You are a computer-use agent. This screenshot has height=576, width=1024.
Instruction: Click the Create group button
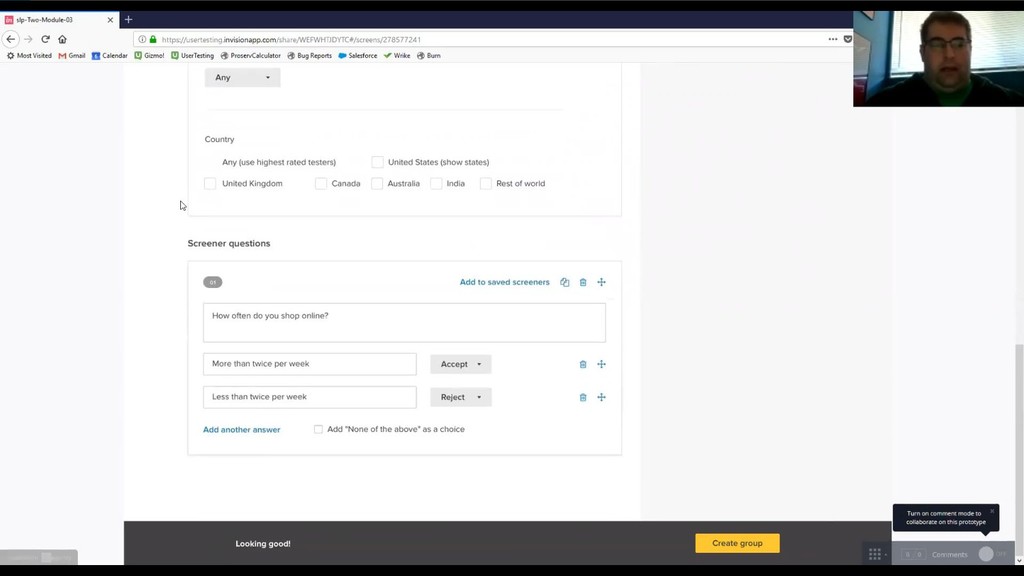pos(737,543)
